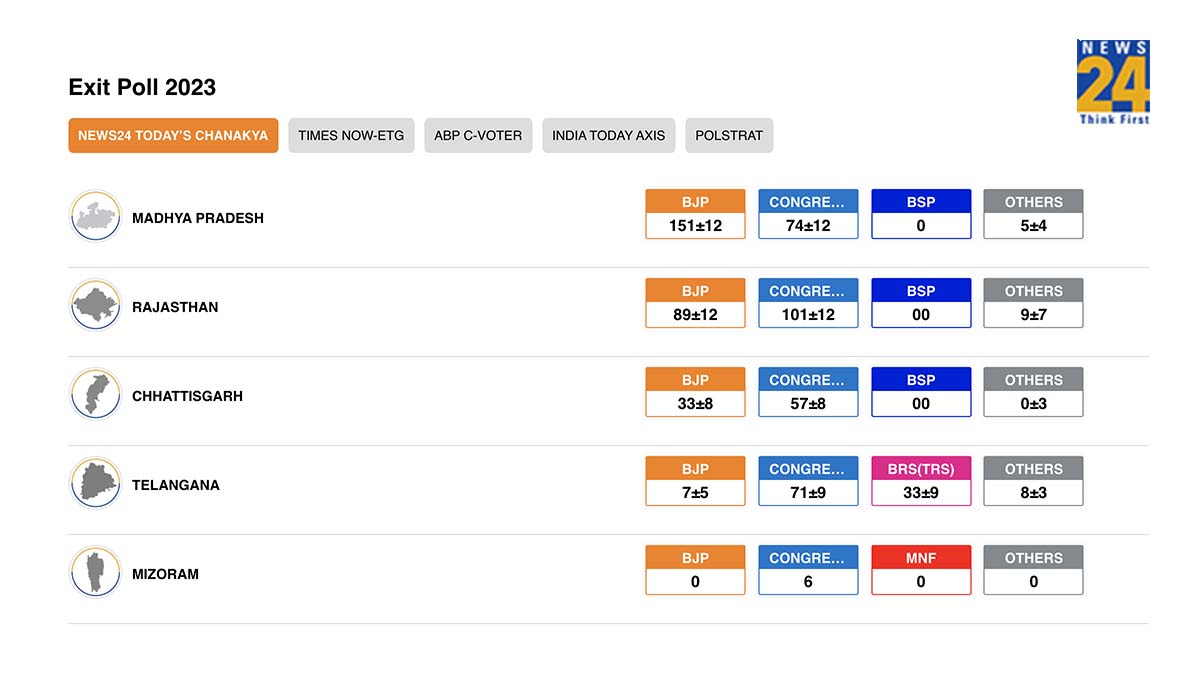Switch to India Today Axis tab
Image resolution: width=1200 pixels, height=675 pixels.
[609, 135]
